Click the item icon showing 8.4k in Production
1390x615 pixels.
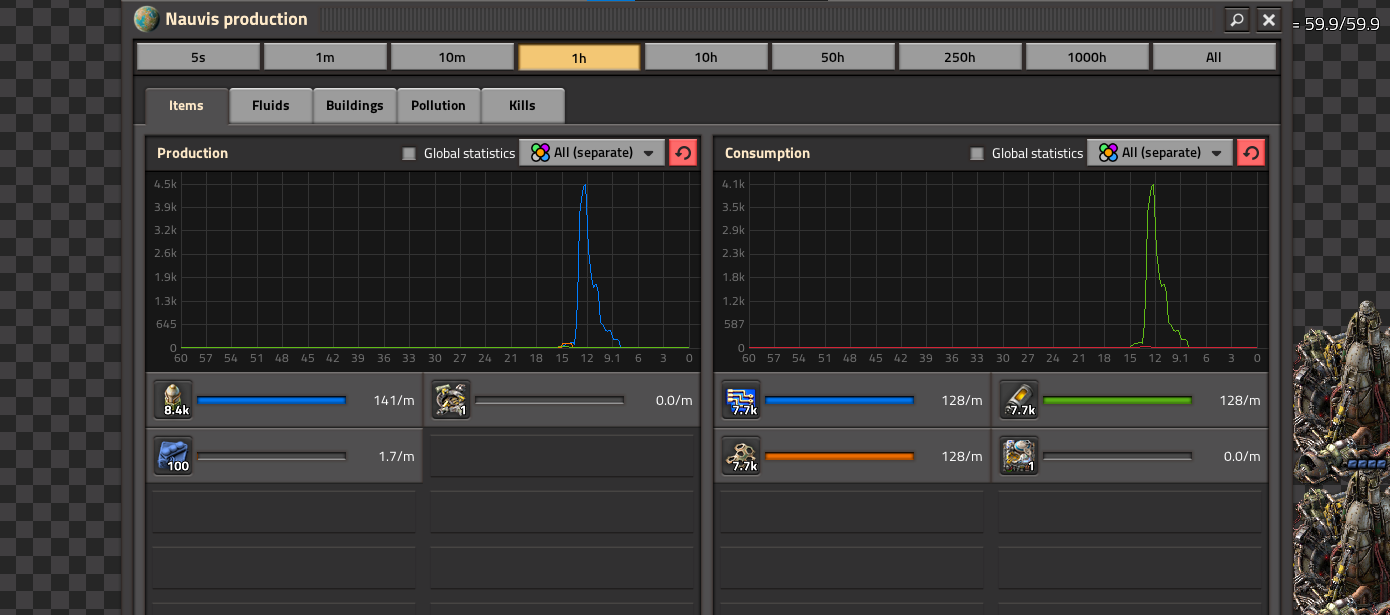(174, 400)
